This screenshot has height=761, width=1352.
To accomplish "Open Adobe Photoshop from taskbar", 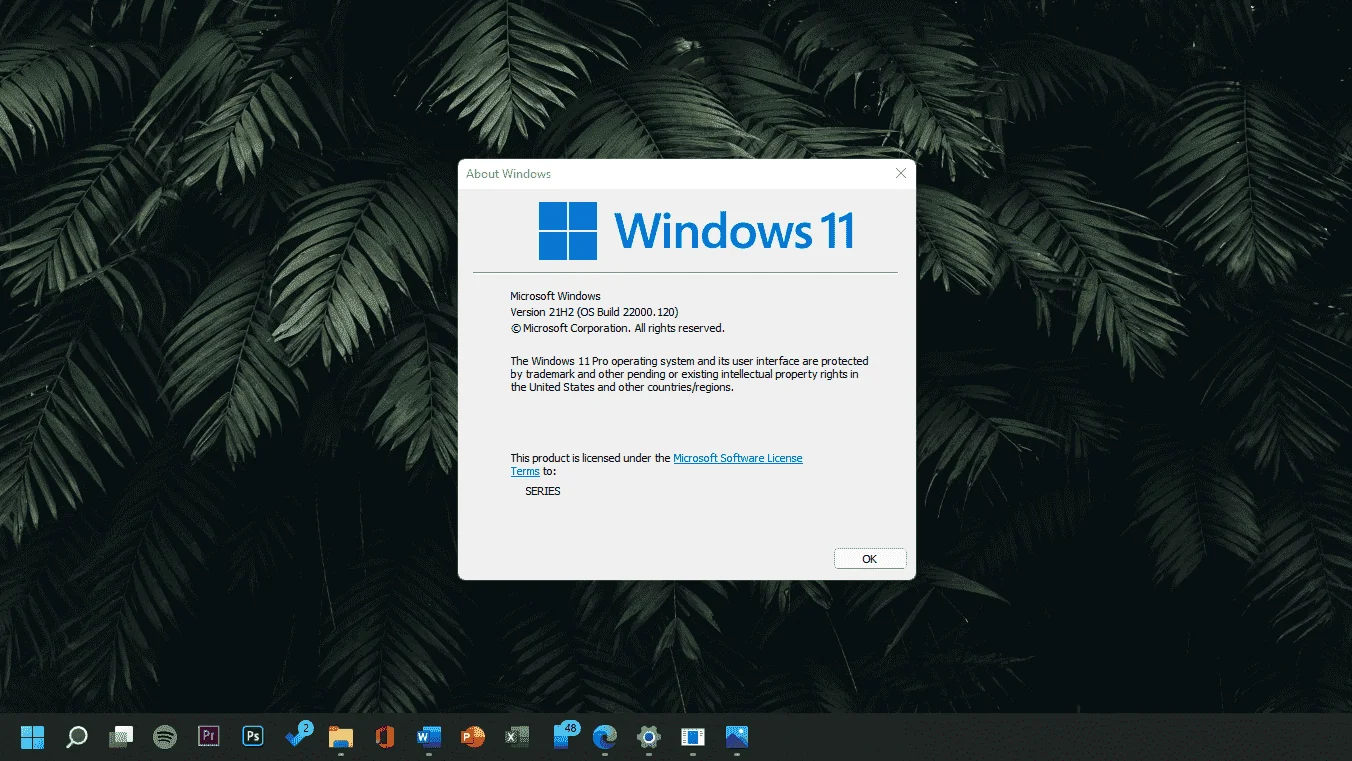I will point(253,737).
